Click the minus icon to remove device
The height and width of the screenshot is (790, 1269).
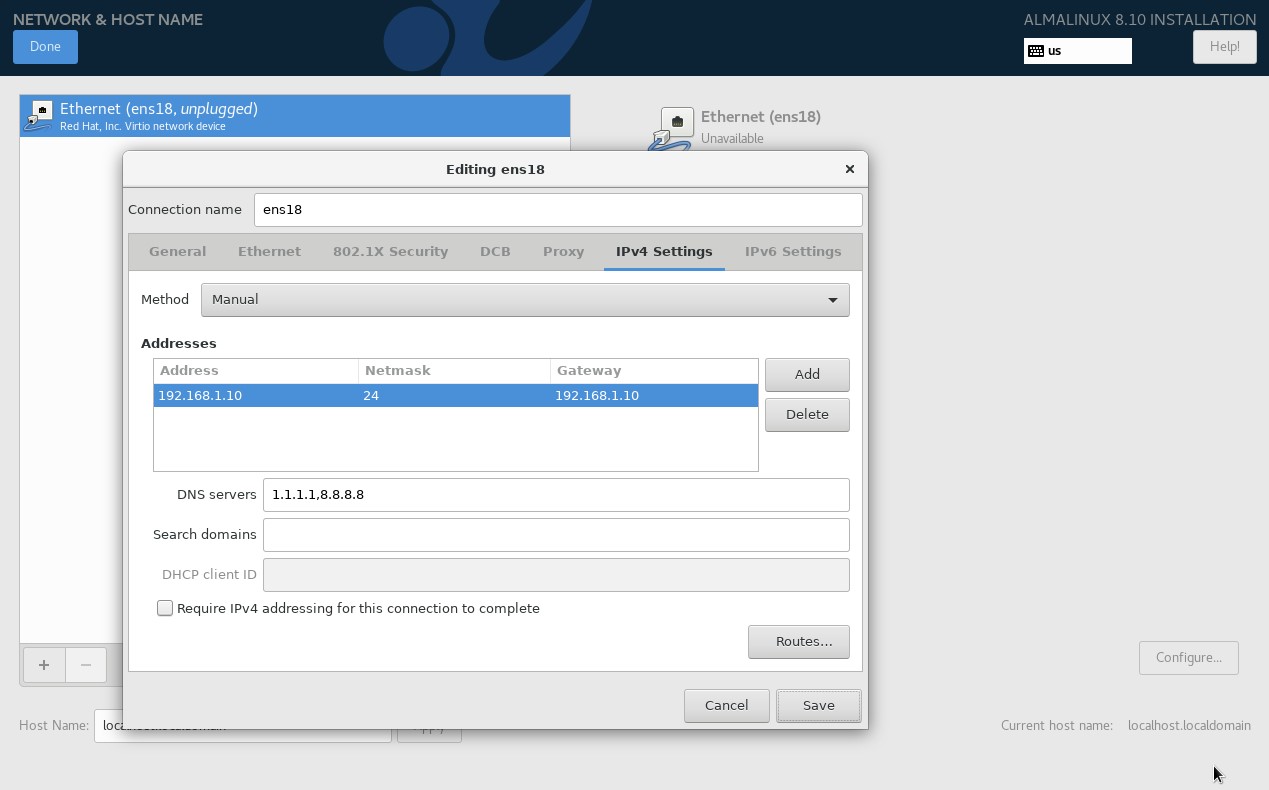[86, 665]
